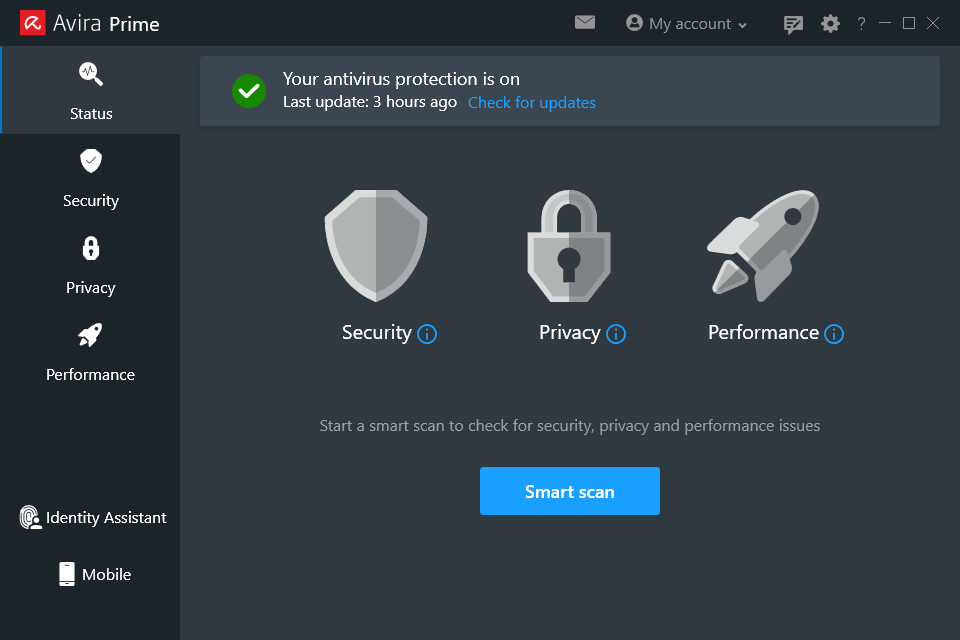The width and height of the screenshot is (960, 640).
Task: Click the green antivirus protection checkmark
Action: 248,91
